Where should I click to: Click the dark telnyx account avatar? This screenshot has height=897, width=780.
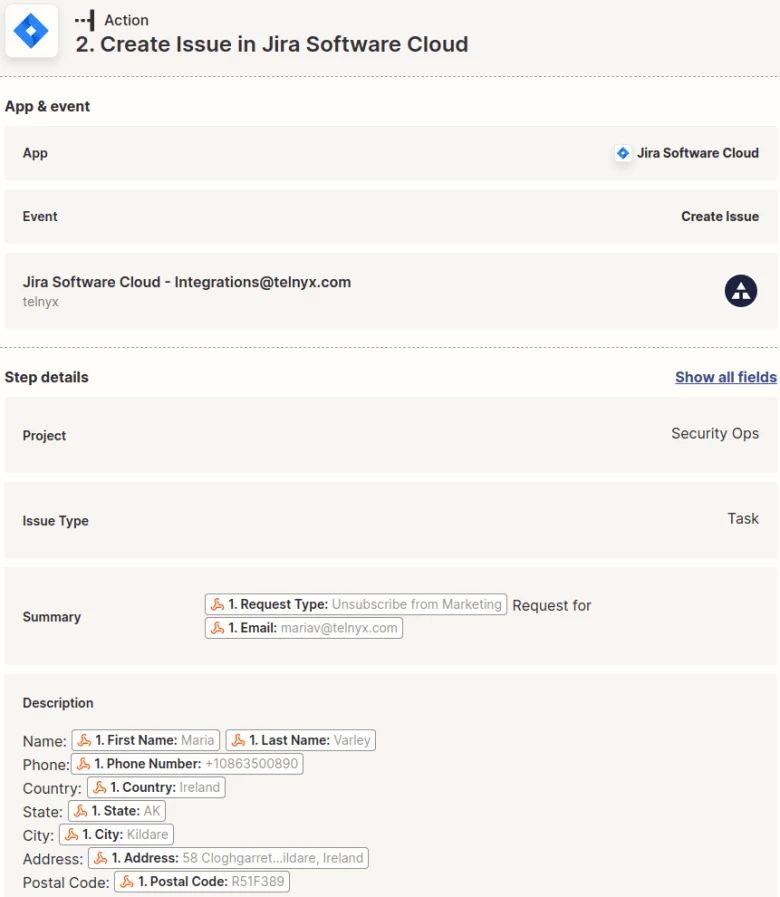click(741, 291)
